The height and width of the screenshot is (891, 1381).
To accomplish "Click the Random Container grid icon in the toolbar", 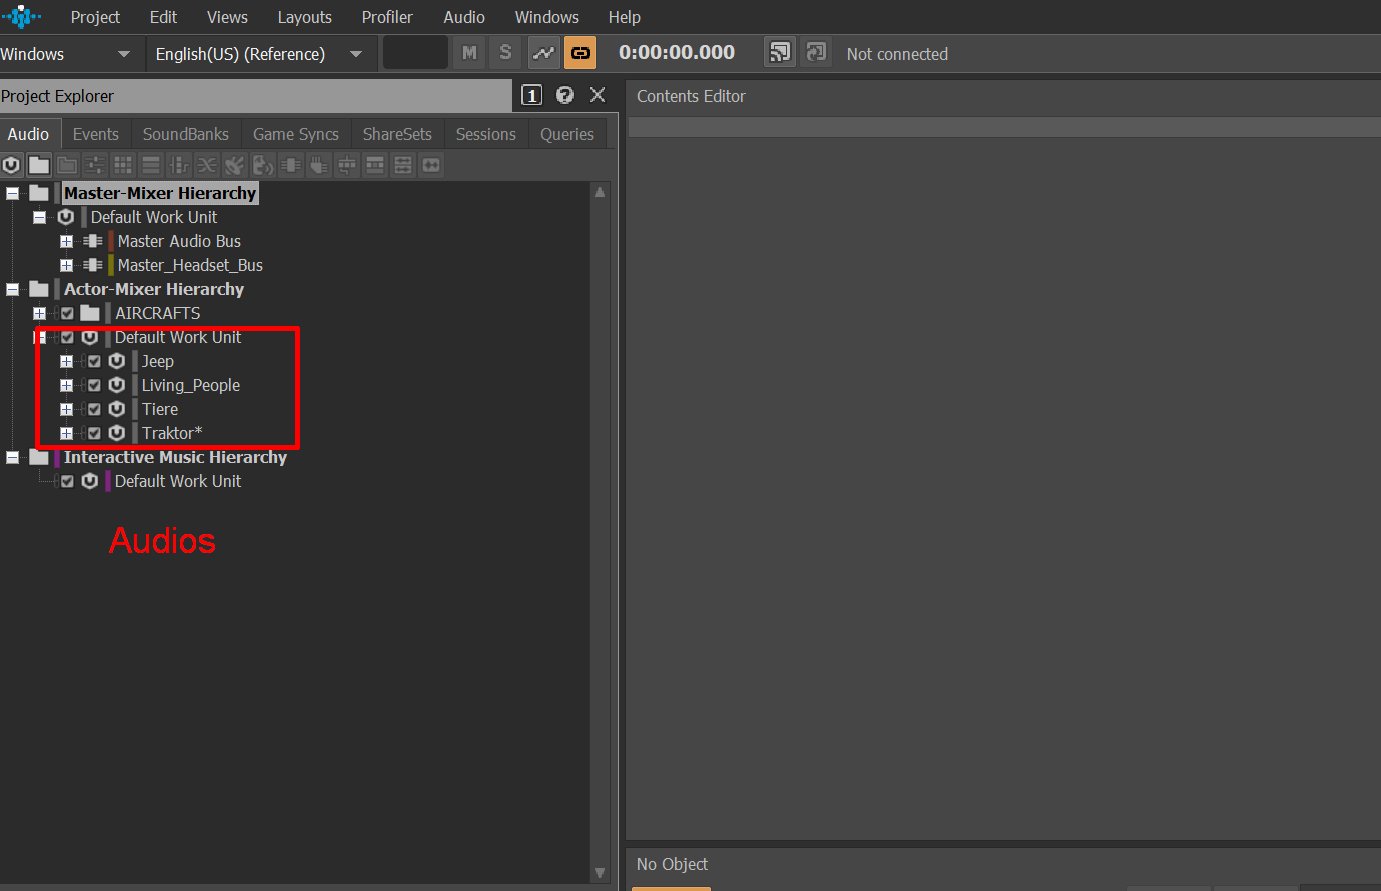I will point(123,165).
